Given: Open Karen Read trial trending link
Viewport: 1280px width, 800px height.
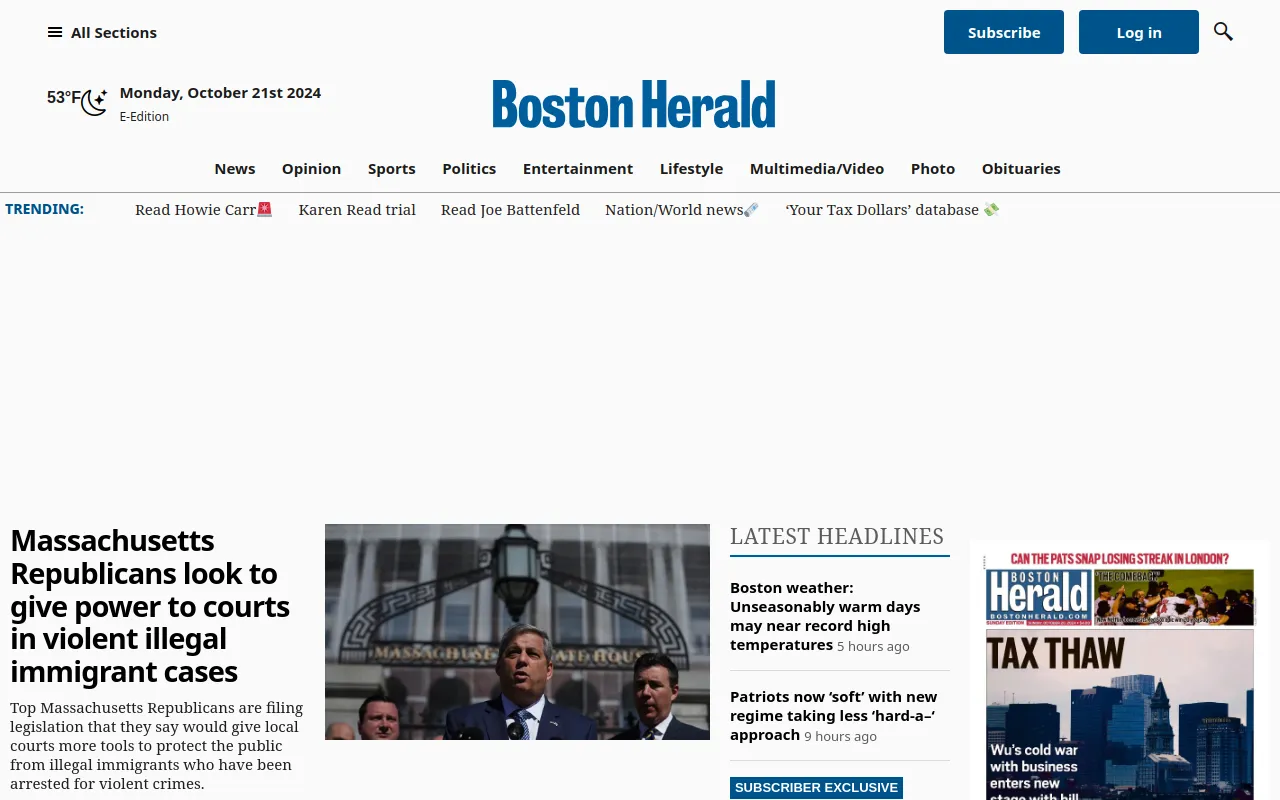Looking at the screenshot, I should pos(357,209).
